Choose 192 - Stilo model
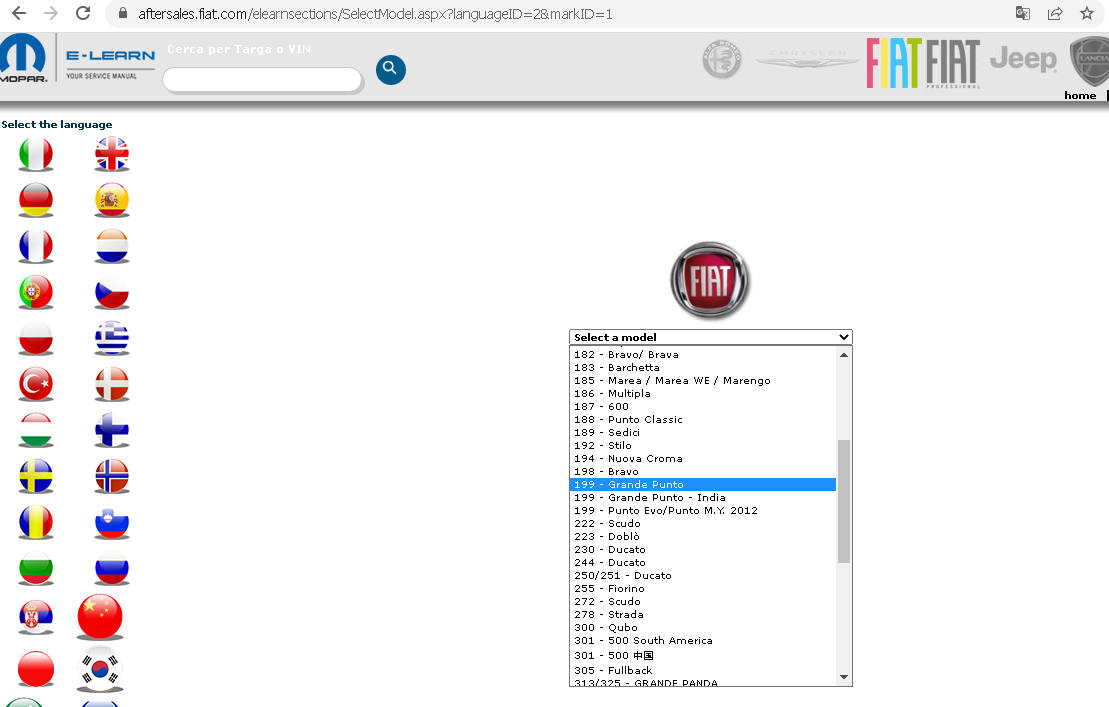1109x707 pixels. [x=703, y=445]
